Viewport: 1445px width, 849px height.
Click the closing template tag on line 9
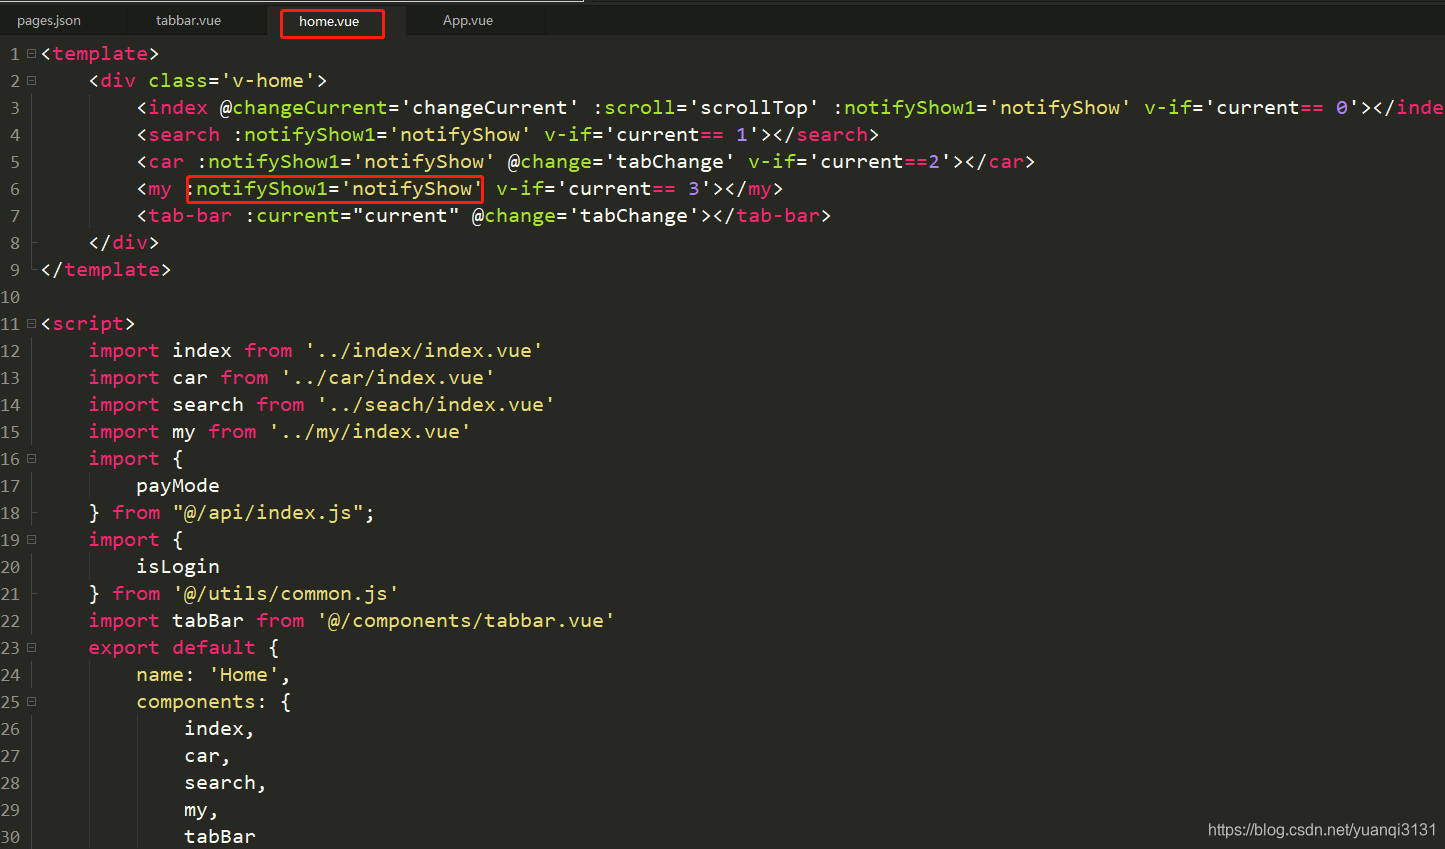click(x=106, y=270)
